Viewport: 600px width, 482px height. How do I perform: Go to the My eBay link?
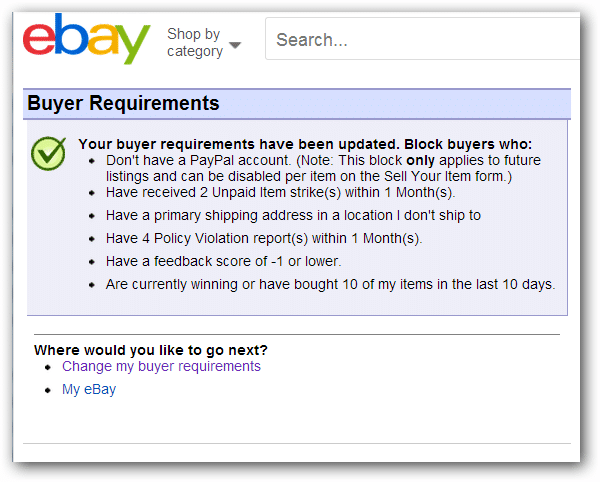coord(89,389)
